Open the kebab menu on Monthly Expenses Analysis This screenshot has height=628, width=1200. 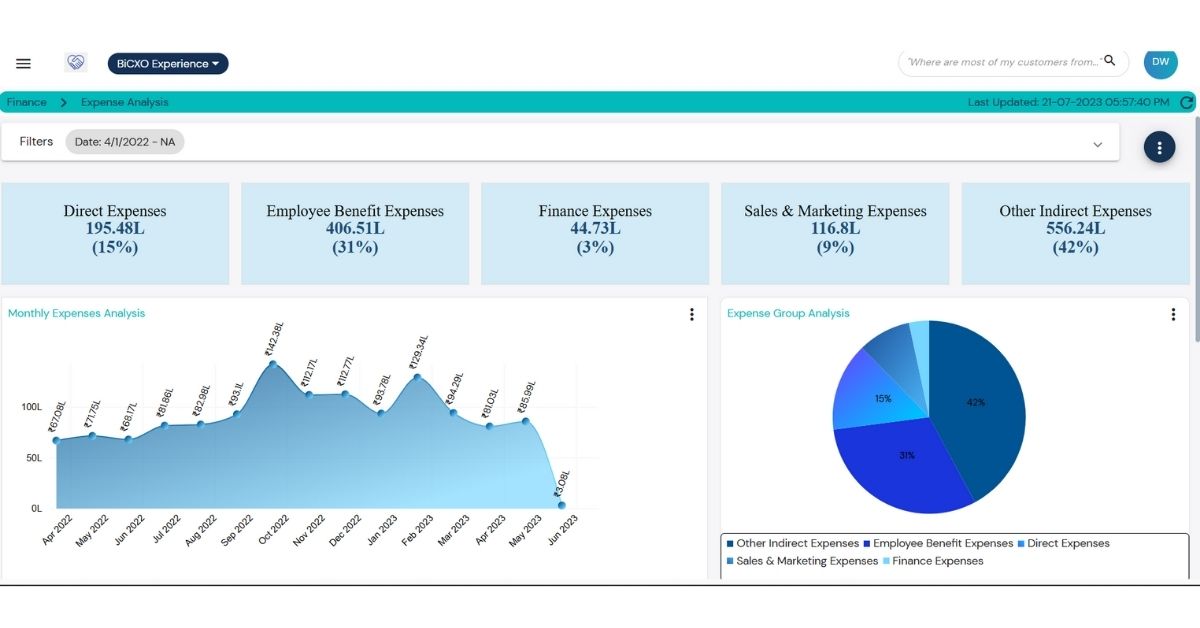pos(691,314)
